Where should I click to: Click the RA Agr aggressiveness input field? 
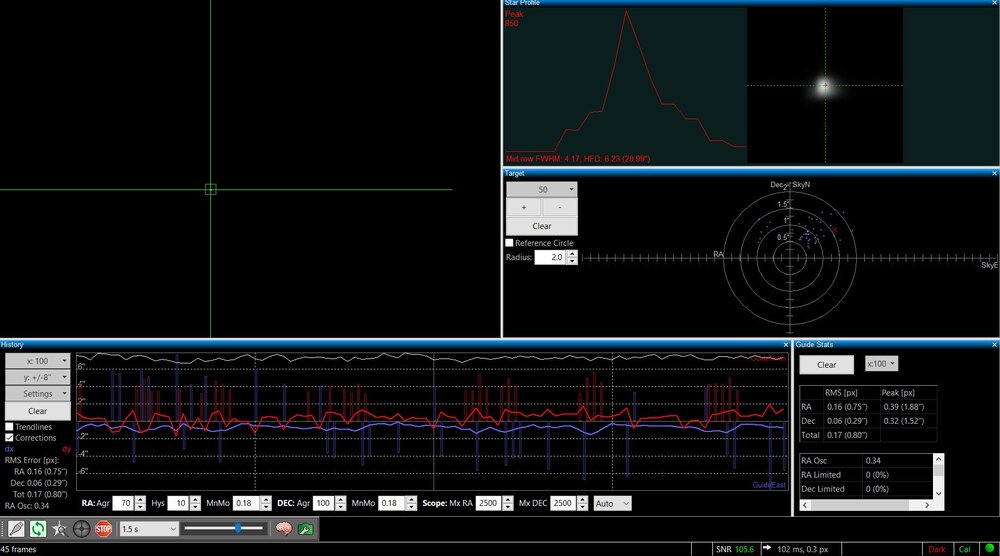coord(122,503)
